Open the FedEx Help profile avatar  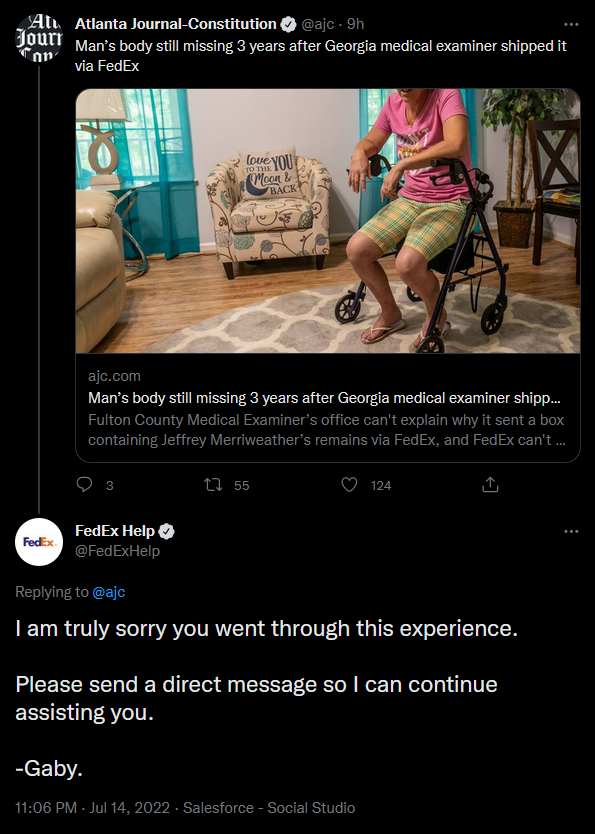pos(38,541)
